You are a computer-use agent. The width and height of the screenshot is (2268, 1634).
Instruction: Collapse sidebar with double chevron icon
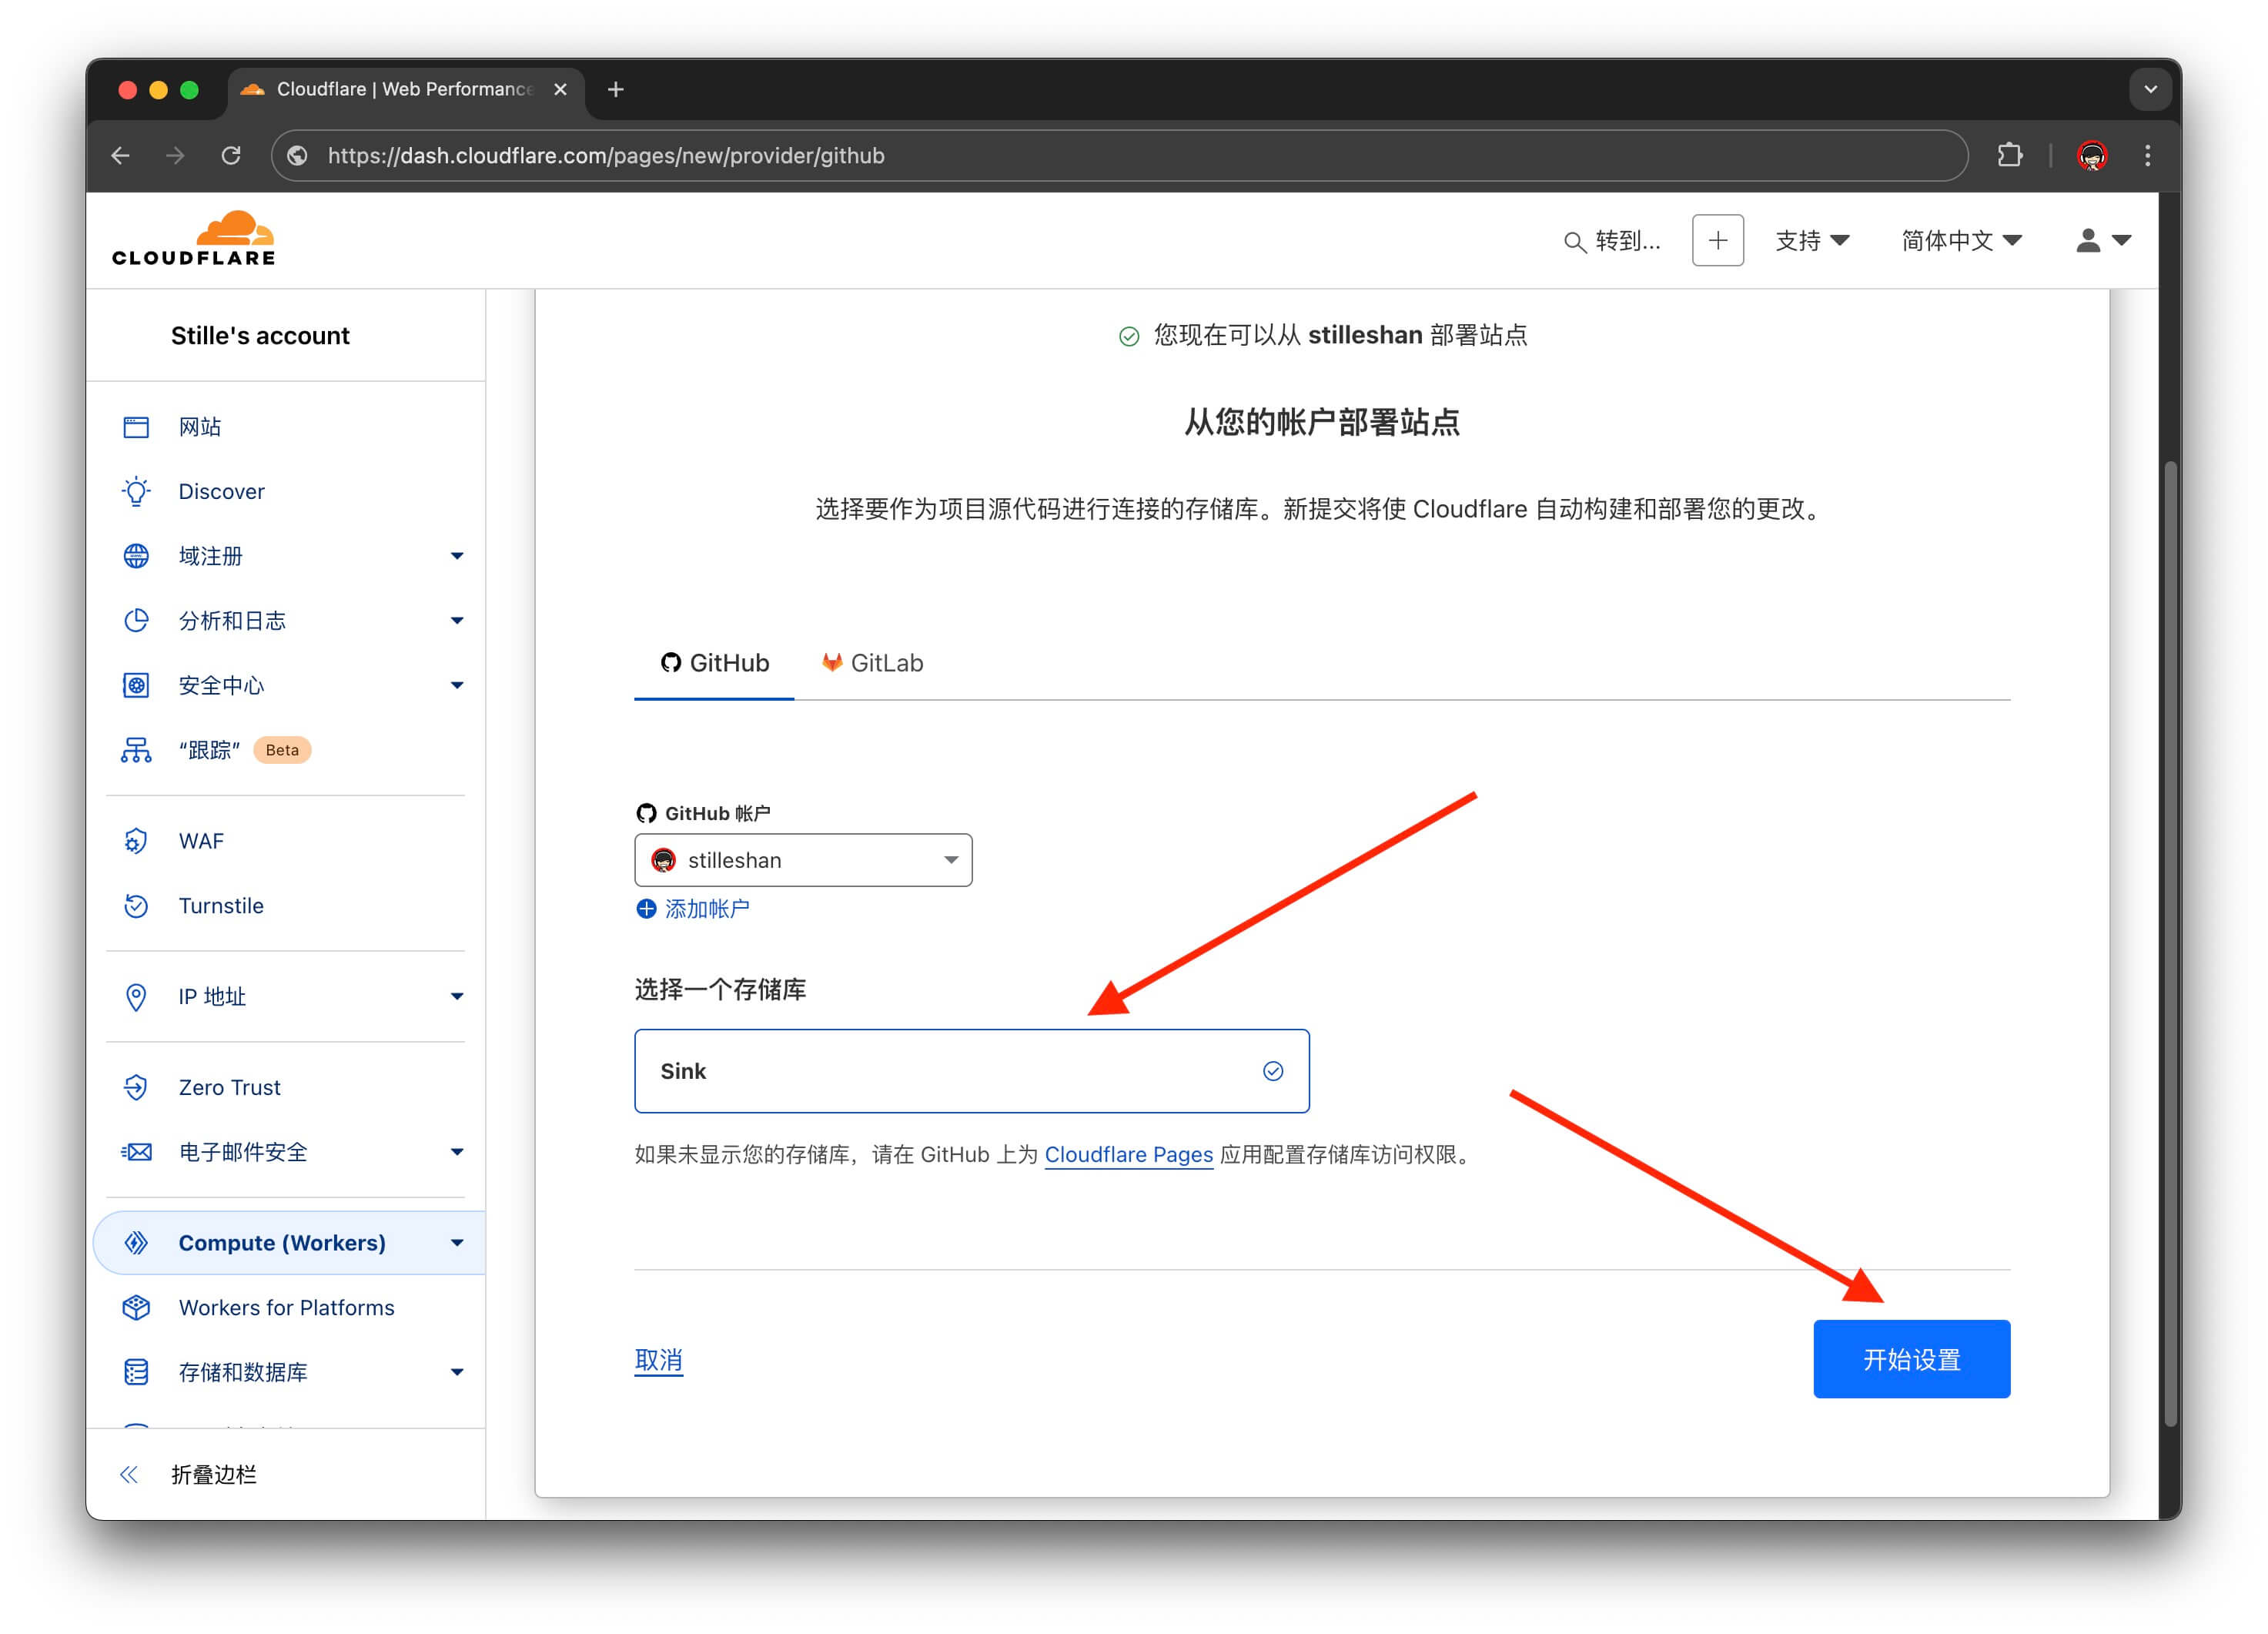129,1474
